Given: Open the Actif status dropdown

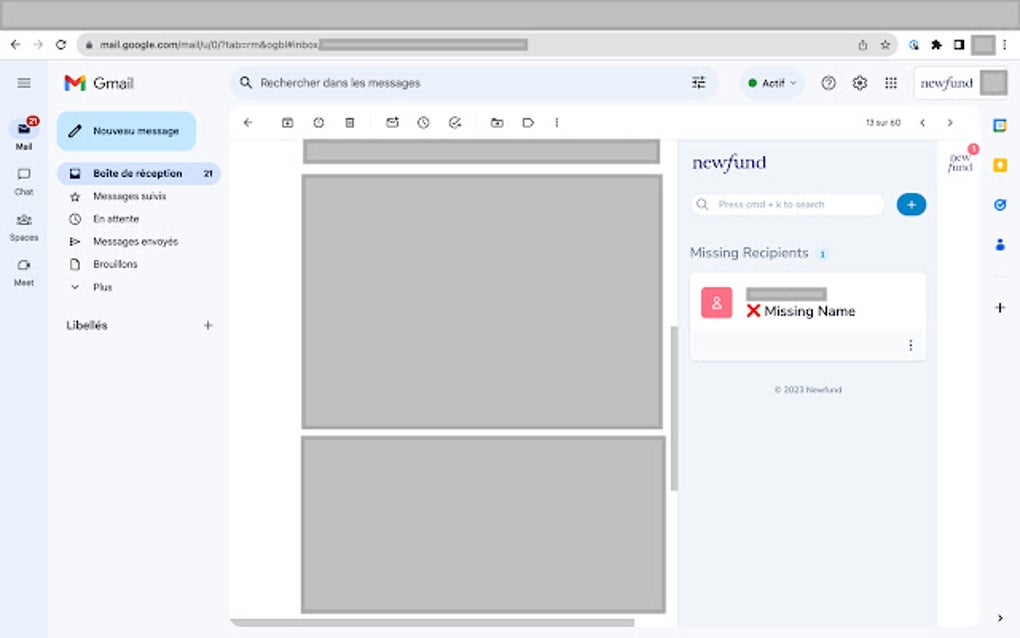Looking at the screenshot, I should (770, 83).
